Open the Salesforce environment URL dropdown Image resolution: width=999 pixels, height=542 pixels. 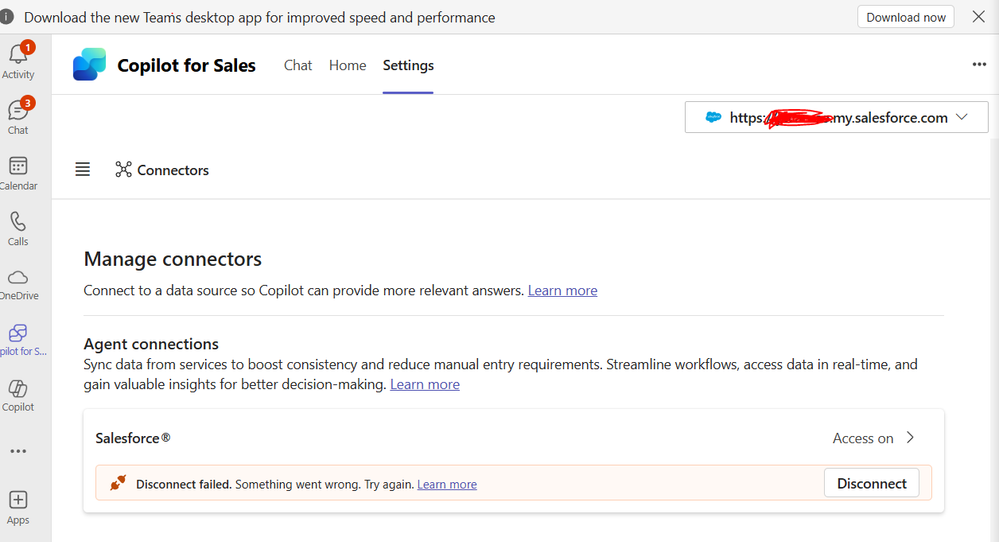pos(836,117)
